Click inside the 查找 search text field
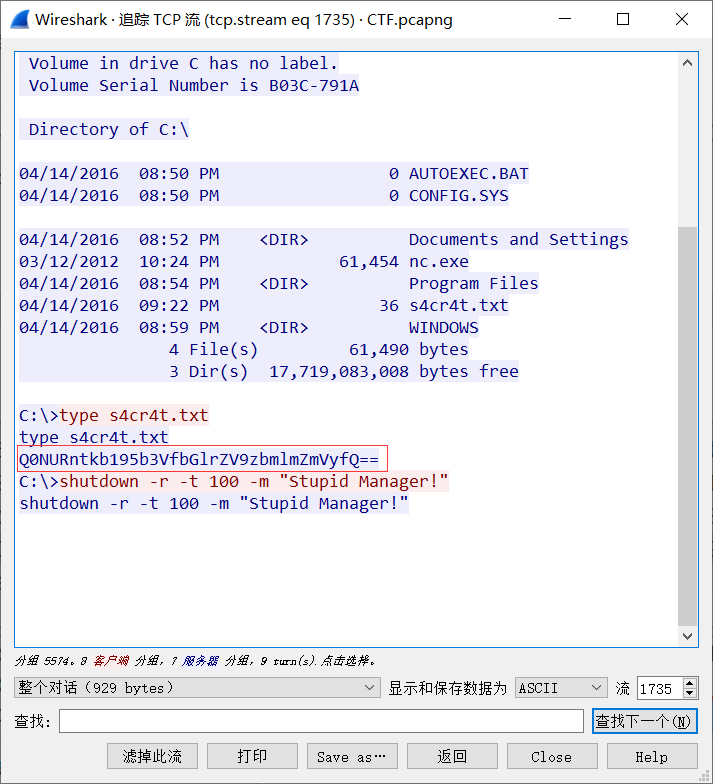The height and width of the screenshot is (784, 713). coord(322,721)
